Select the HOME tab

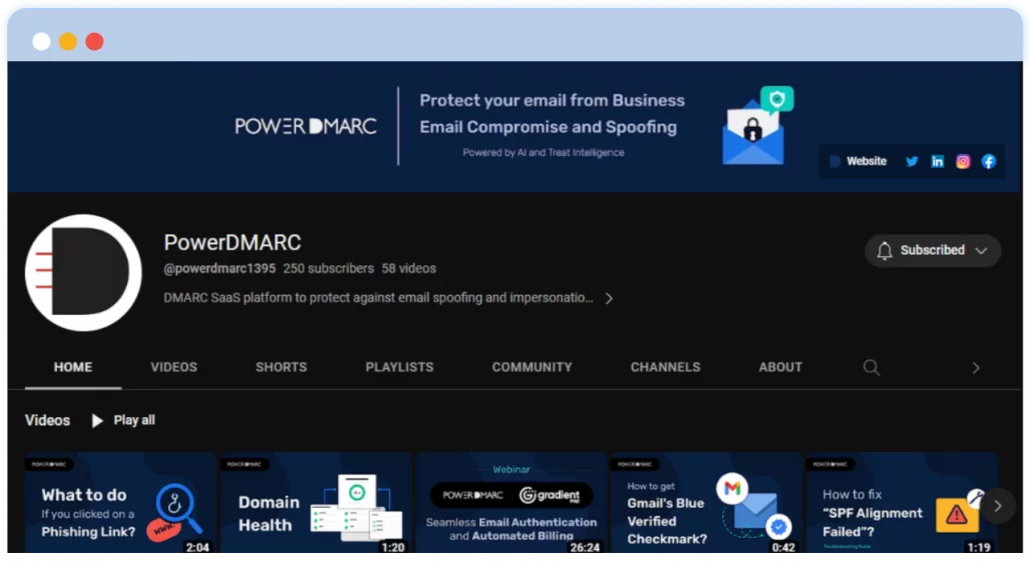pos(73,367)
